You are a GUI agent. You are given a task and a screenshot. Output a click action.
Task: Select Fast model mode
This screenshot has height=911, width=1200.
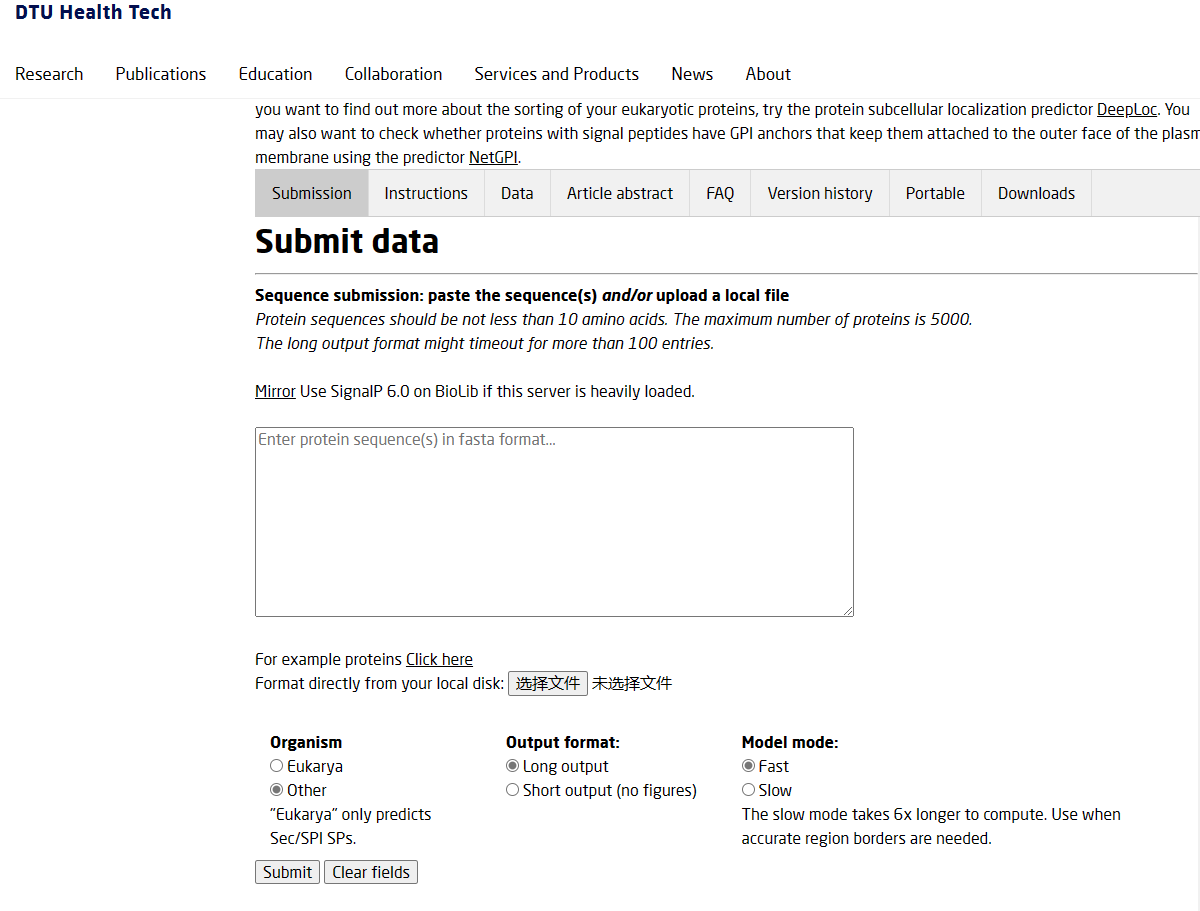pyautogui.click(x=748, y=766)
